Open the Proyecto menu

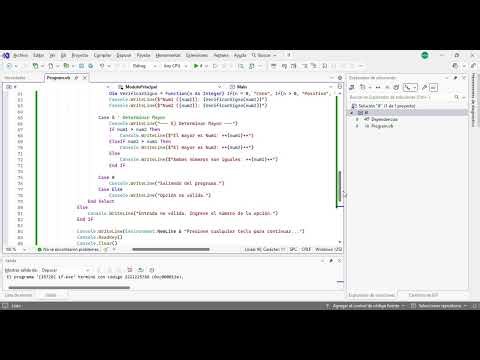tap(80, 55)
